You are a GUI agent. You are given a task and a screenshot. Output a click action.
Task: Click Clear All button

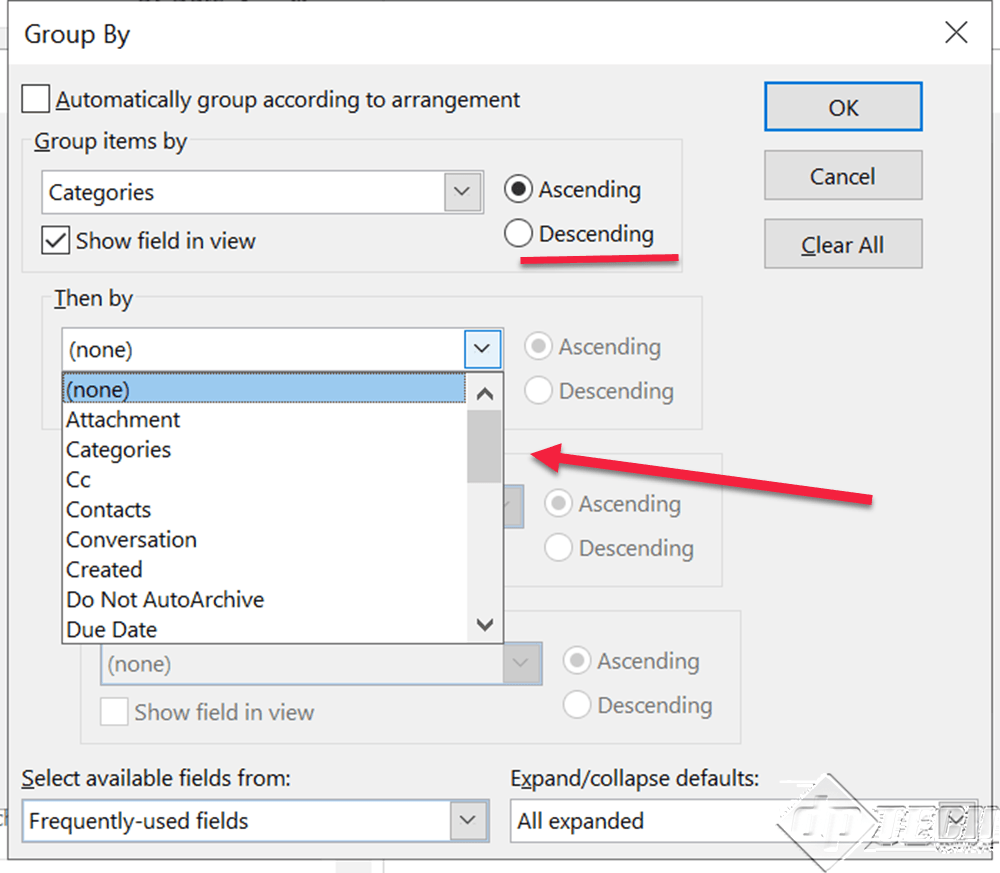(843, 244)
